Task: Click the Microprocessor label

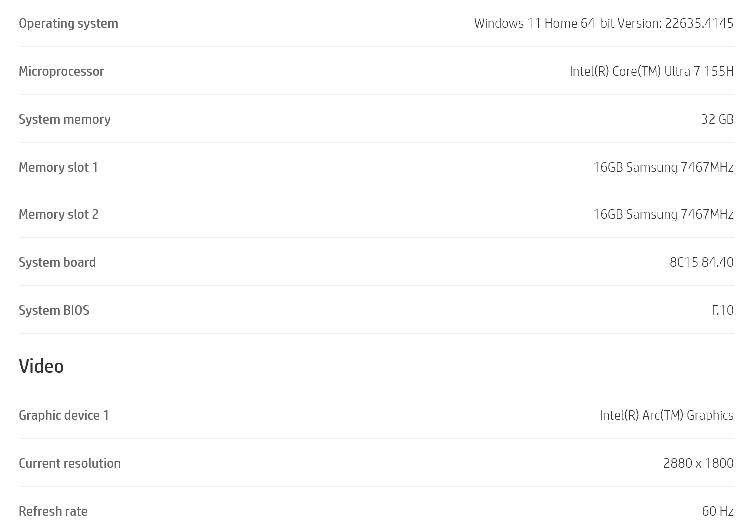Action: pos(61,72)
